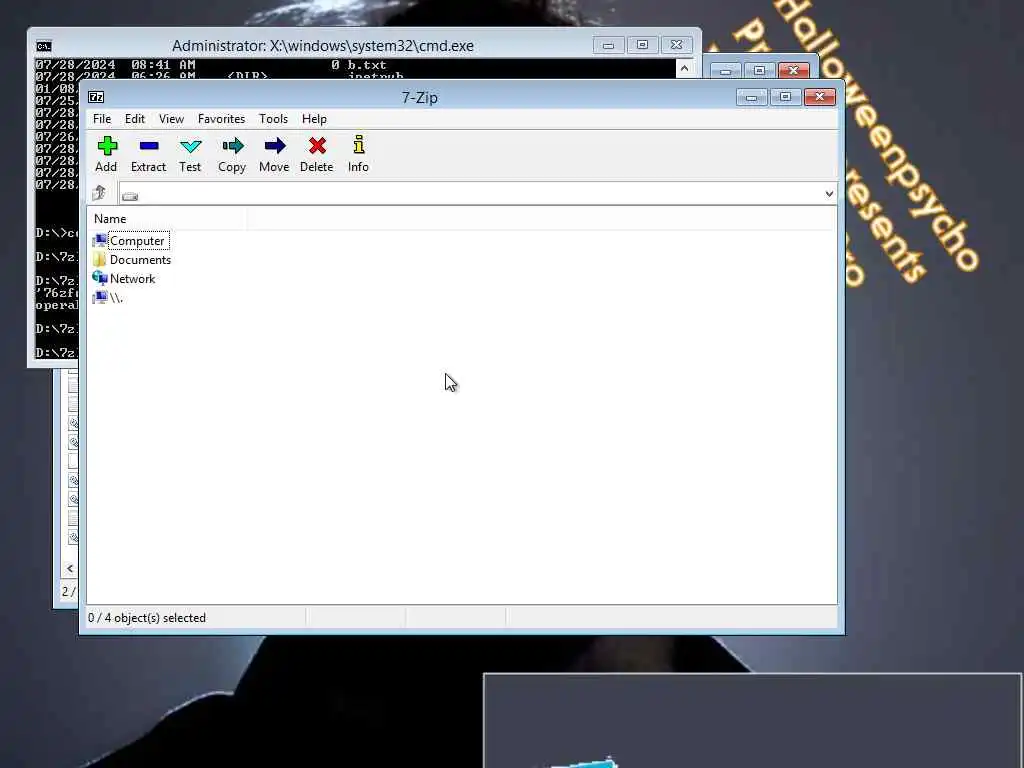Screen dimensions: 1024x768
Task: Close the cmd.exe Administrator window
Action: pos(677,45)
